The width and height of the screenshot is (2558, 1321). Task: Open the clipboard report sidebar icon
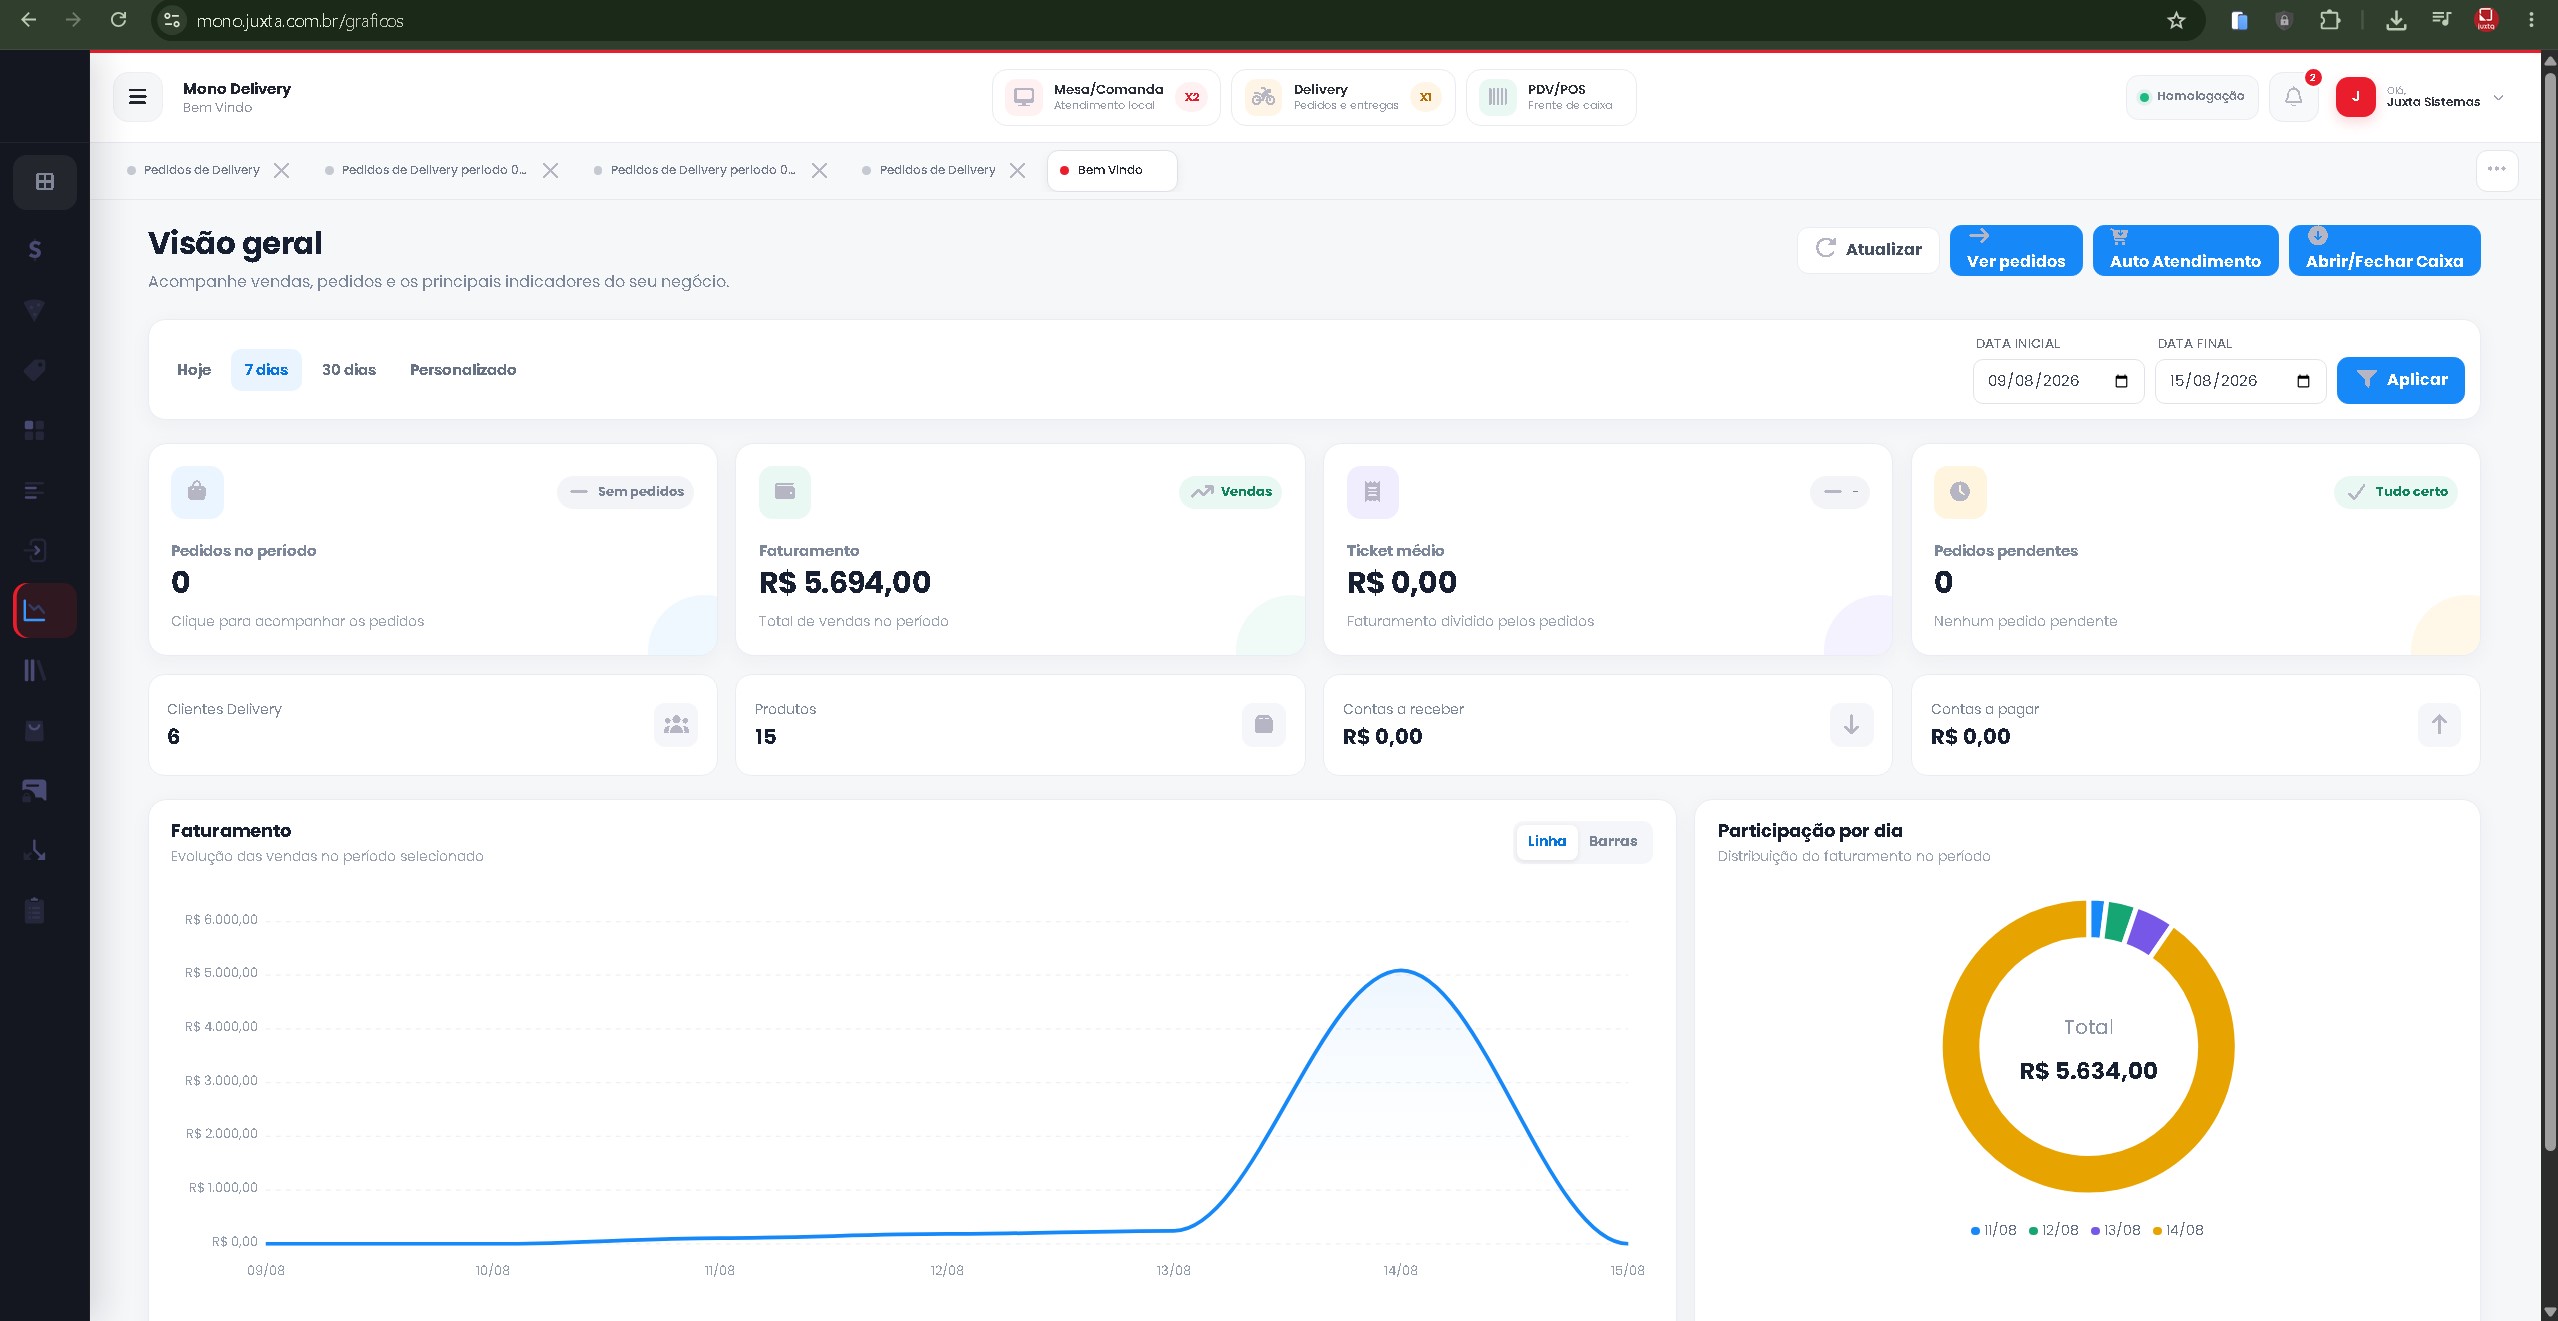coord(35,910)
